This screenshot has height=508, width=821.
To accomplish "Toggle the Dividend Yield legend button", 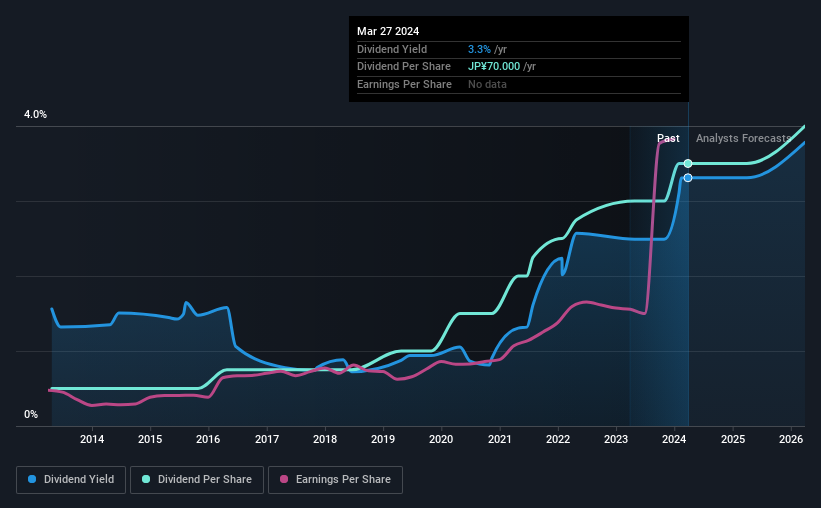I will [x=71, y=480].
